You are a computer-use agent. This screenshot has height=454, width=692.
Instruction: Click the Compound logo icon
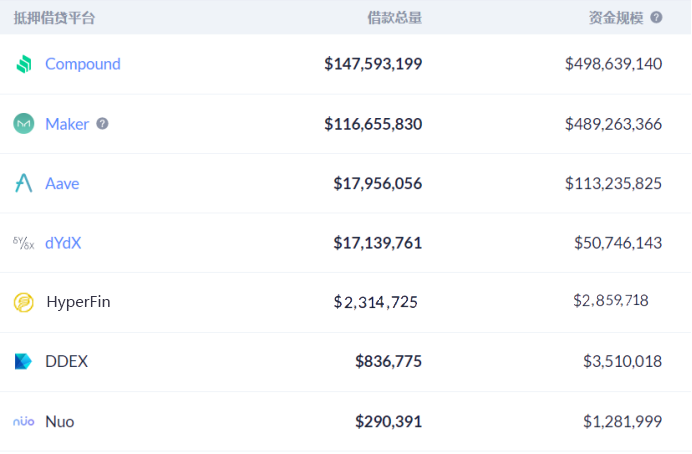(24, 64)
